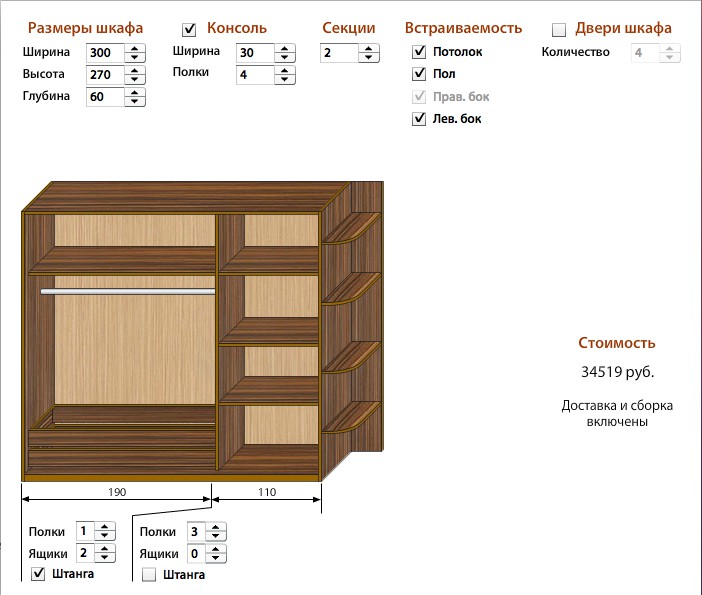Disable Штанга in the 190 section

tap(38, 574)
